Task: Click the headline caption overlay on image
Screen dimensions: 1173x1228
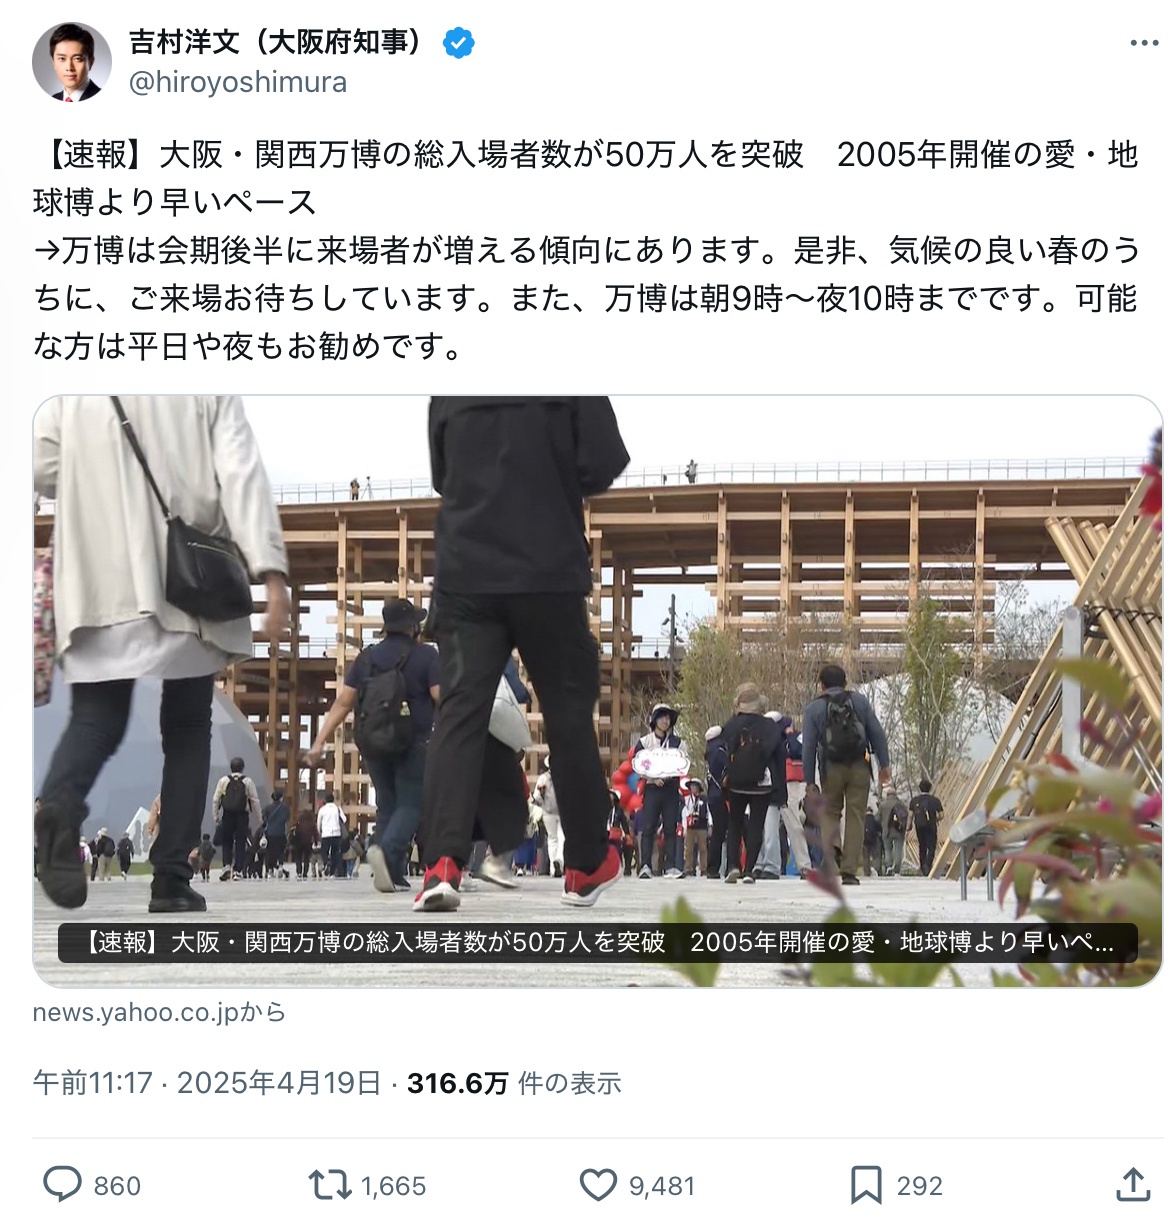Action: [598, 942]
